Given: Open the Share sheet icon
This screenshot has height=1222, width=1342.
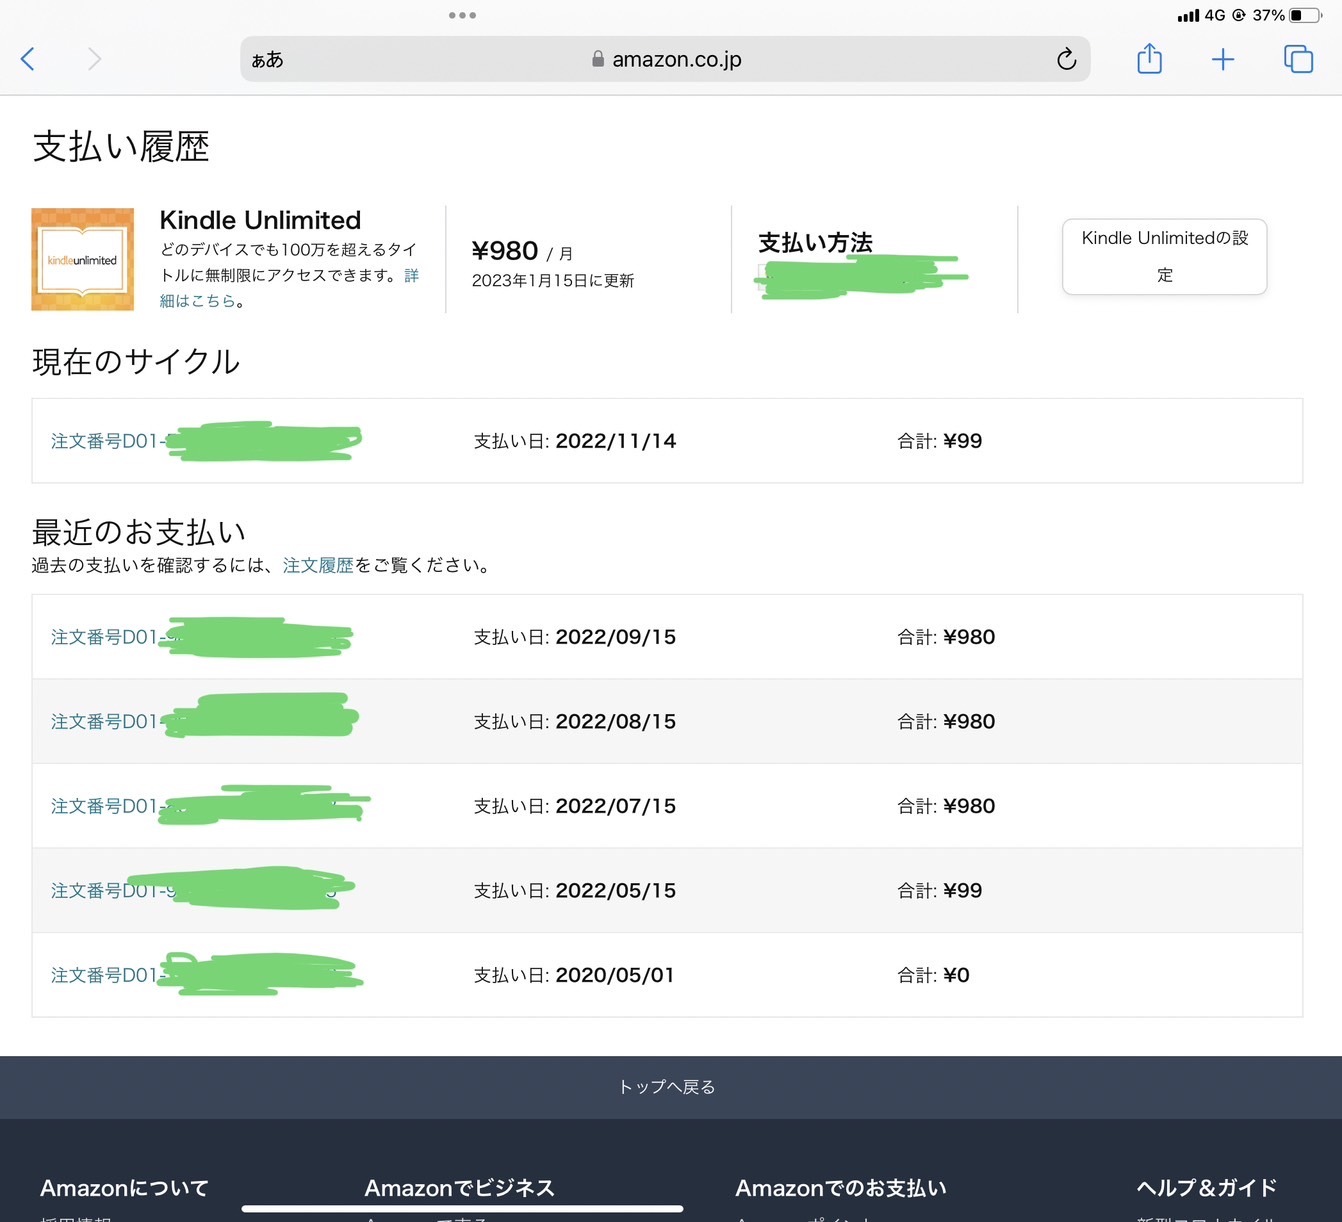Looking at the screenshot, I should (1149, 59).
